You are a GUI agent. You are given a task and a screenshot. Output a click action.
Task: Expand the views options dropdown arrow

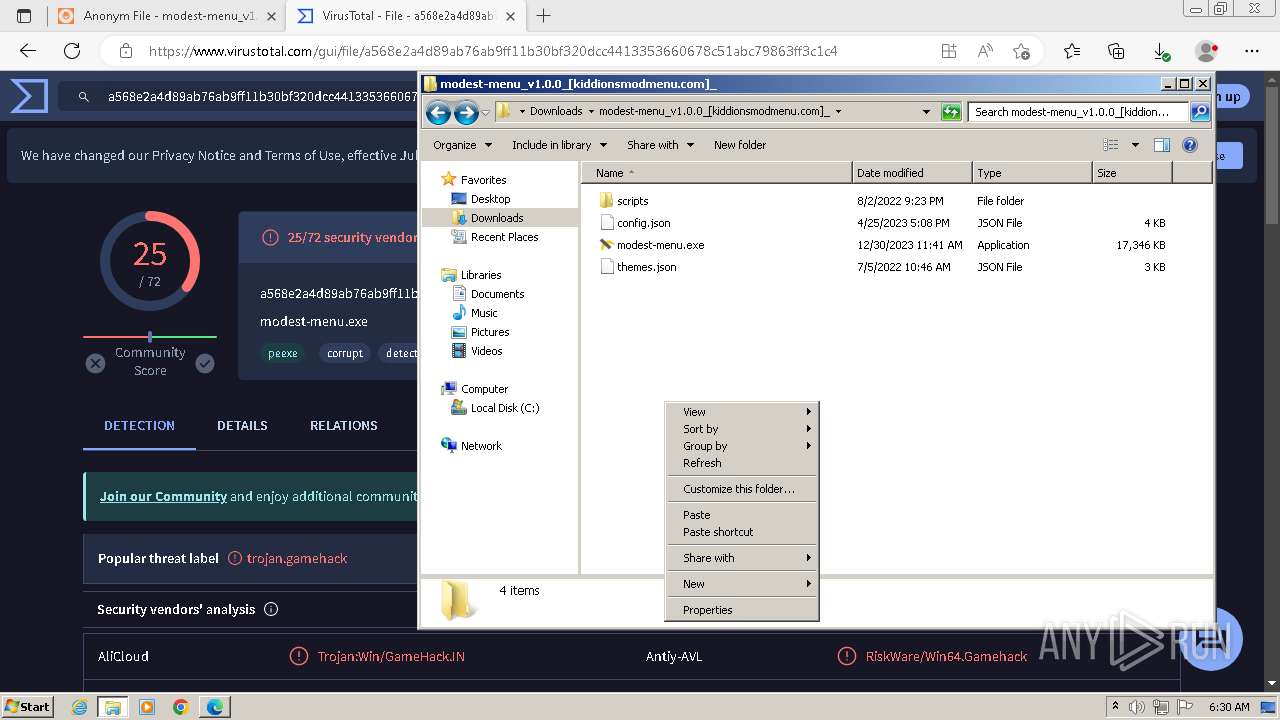pyautogui.click(x=1135, y=145)
